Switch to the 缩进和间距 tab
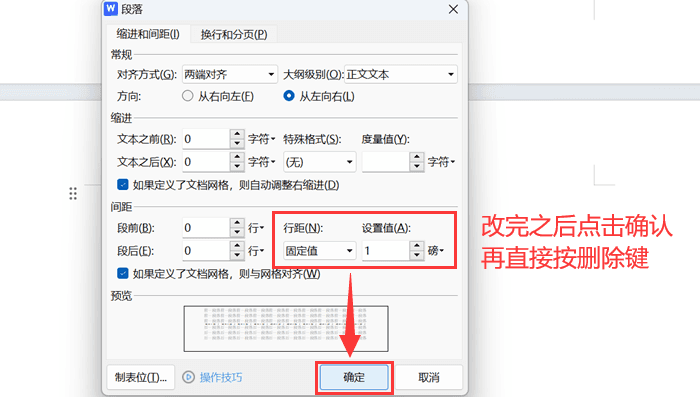 pos(148,34)
